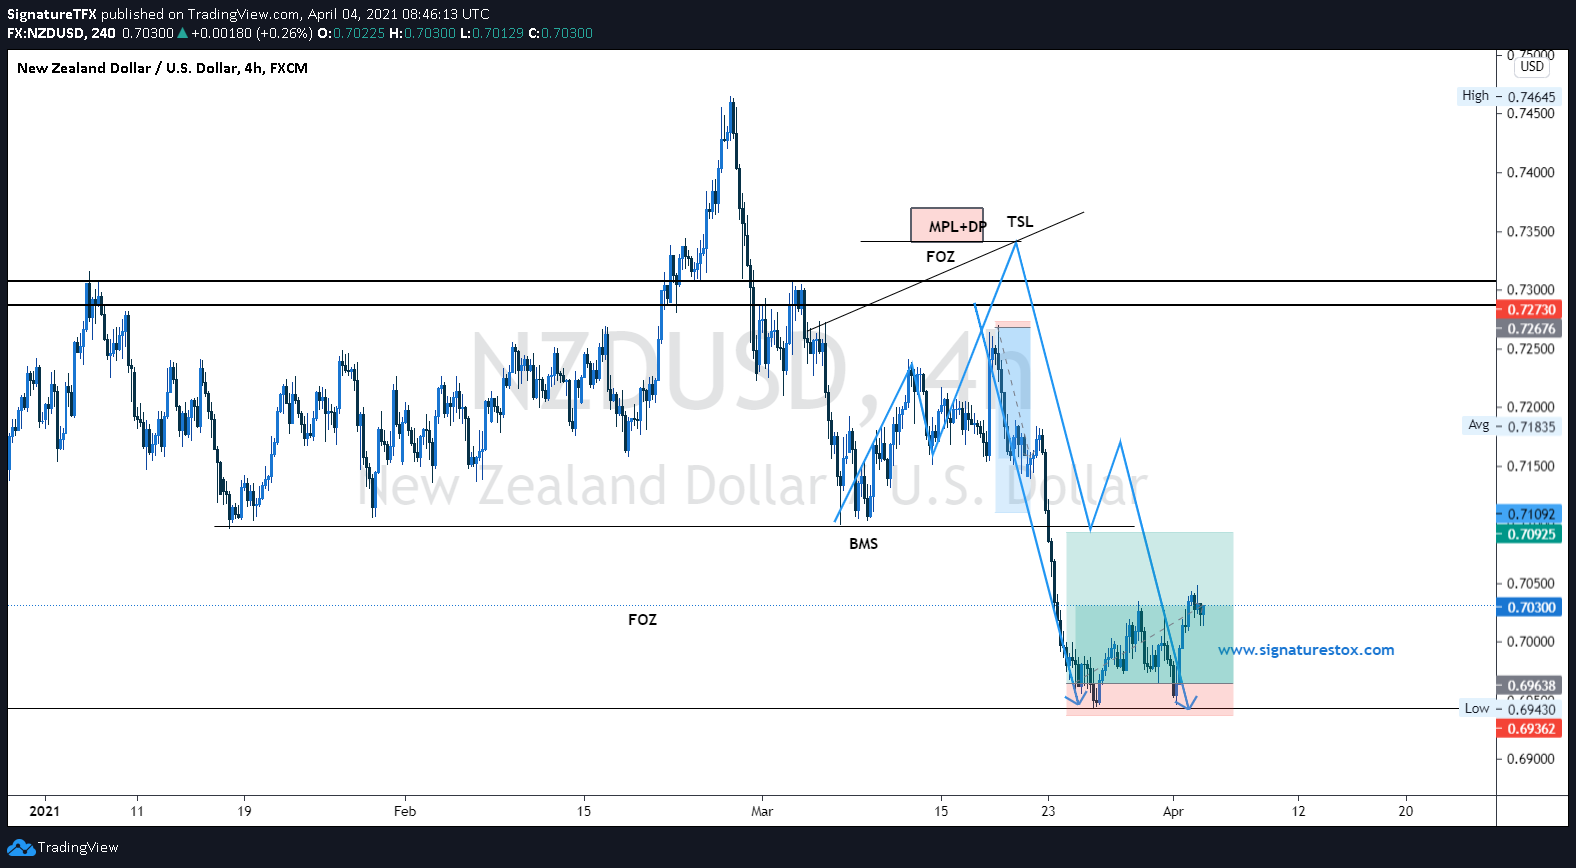Click the green 0.70925 price tag
This screenshot has width=1576, height=868.
(1531, 534)
